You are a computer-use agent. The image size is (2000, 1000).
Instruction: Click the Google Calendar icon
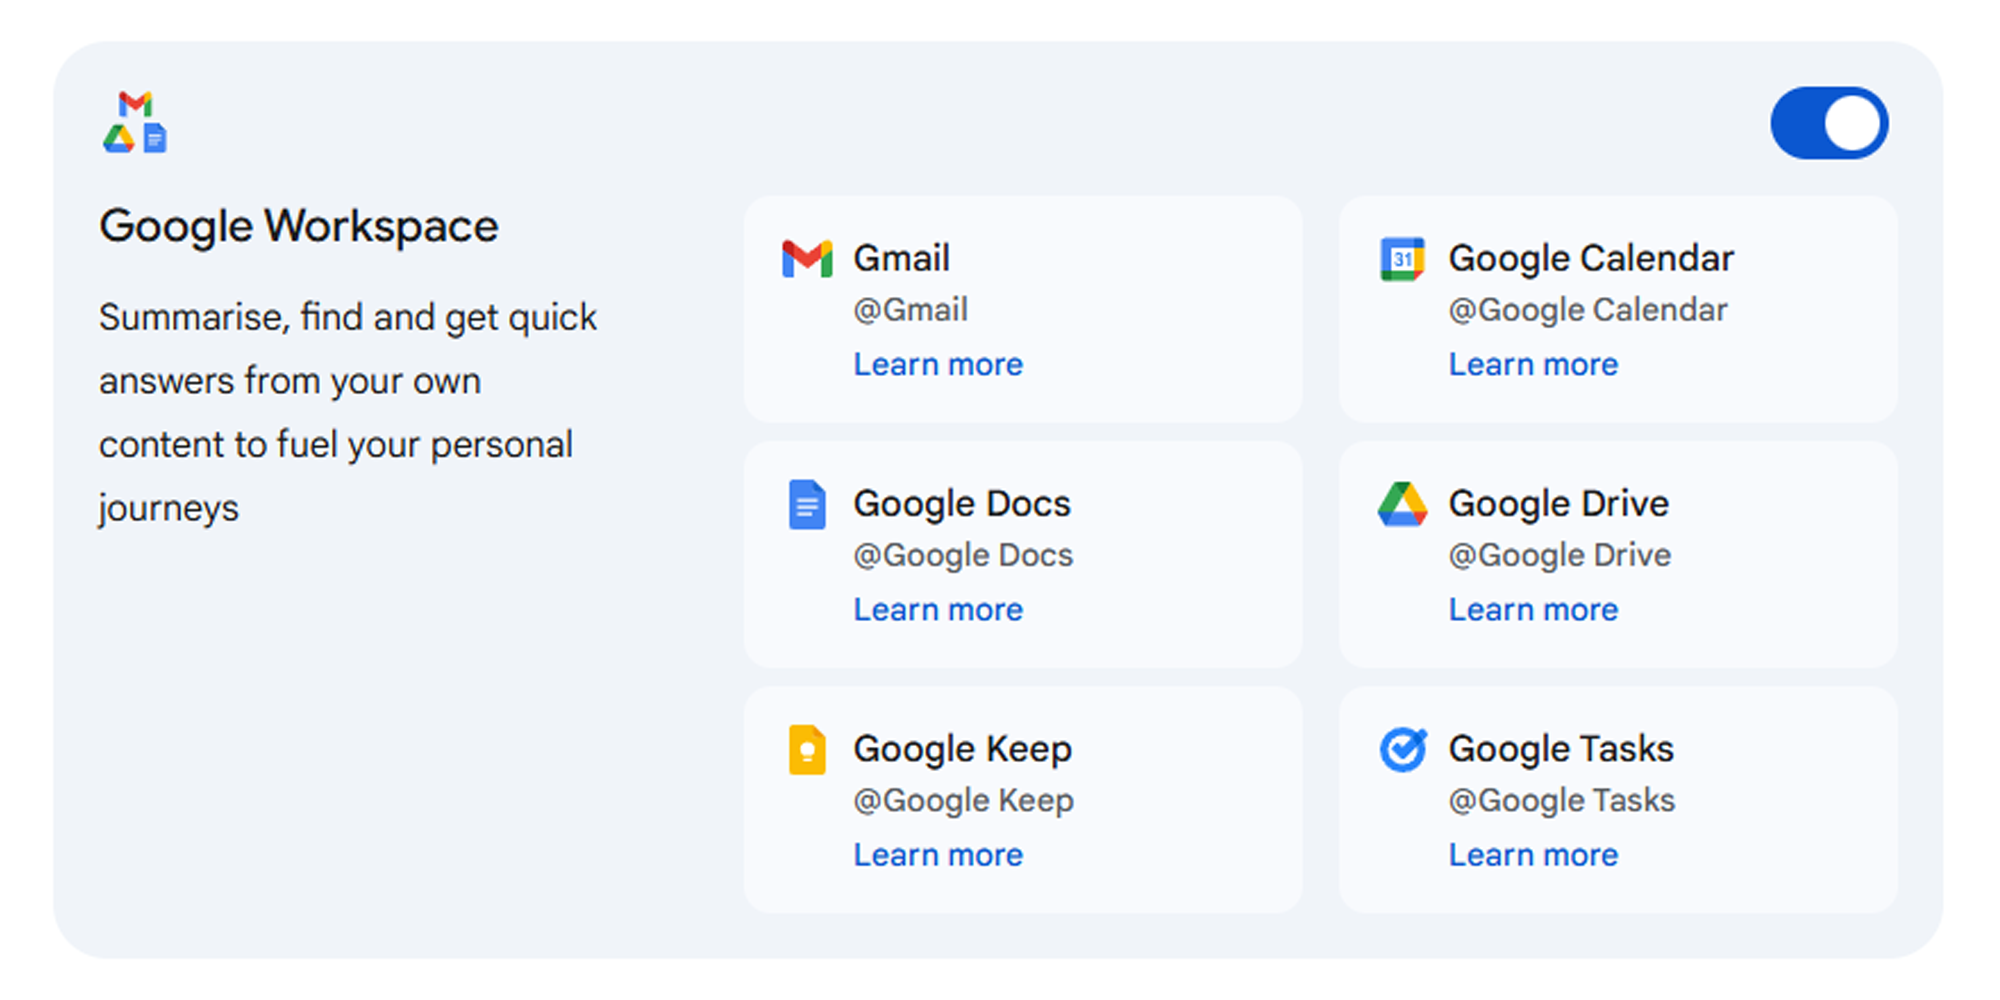click(x=1402, y=259)
